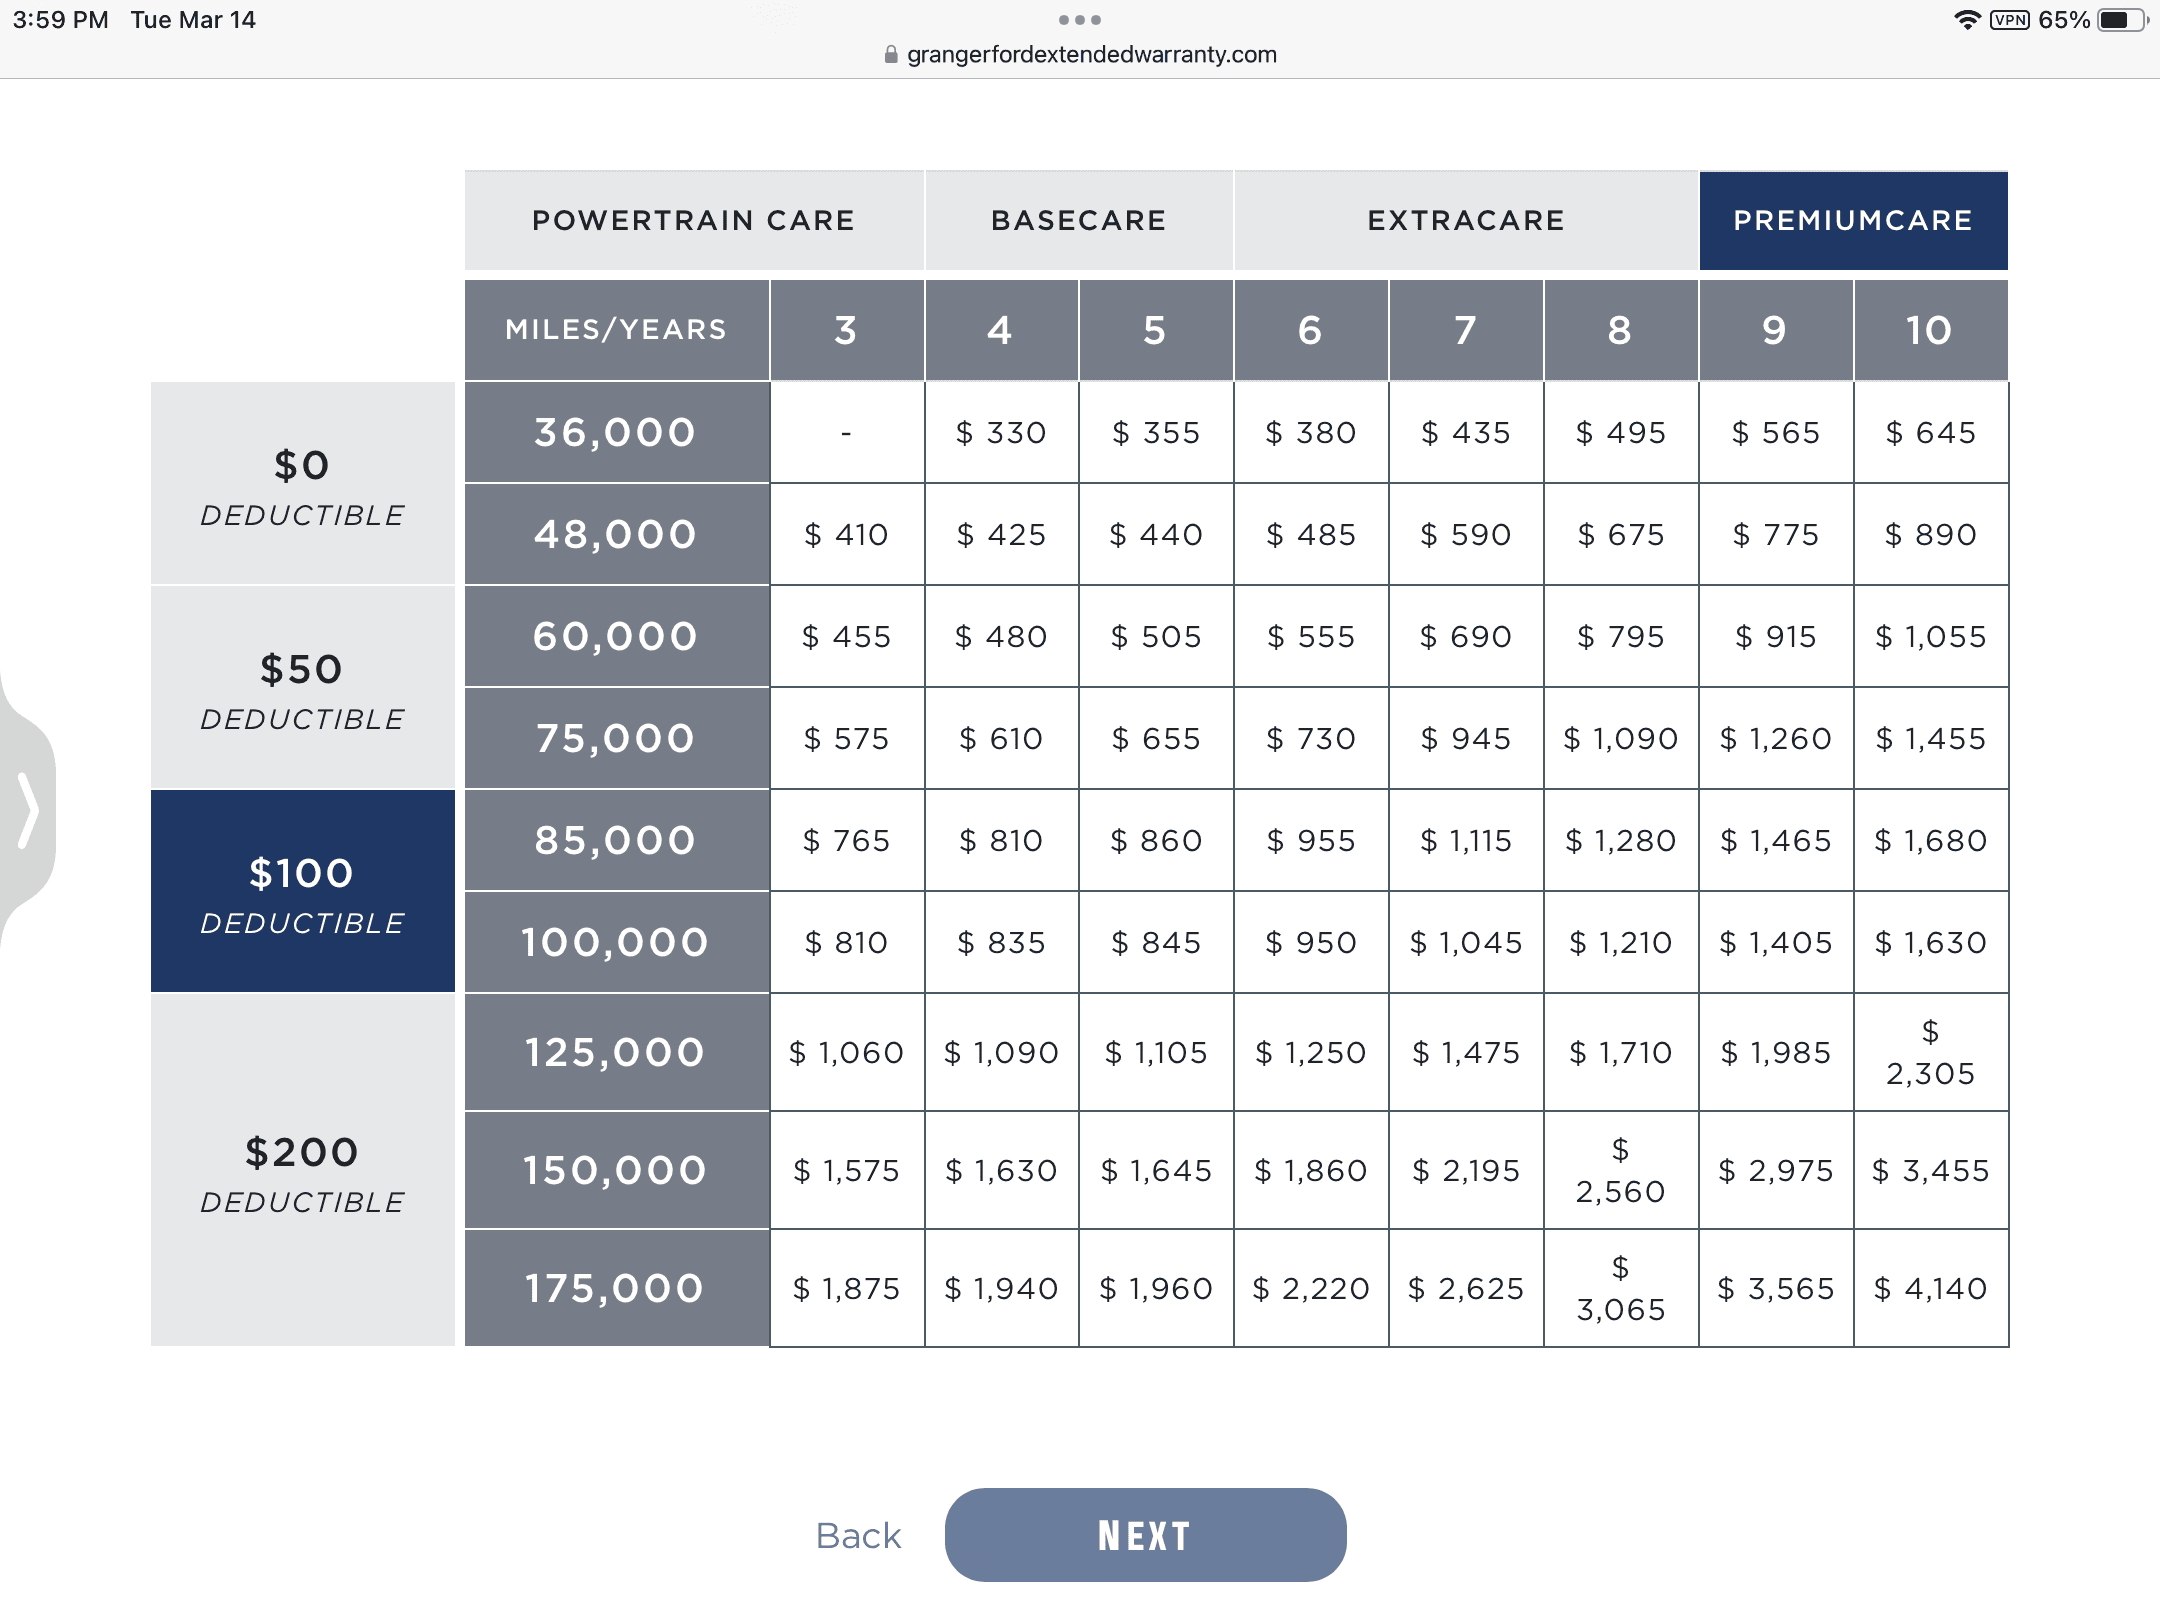The height and width of the screenshot is (1620, 2160).
Task: Tap the Wi-Fi status icon
Action: click(x=1967, y=20)
